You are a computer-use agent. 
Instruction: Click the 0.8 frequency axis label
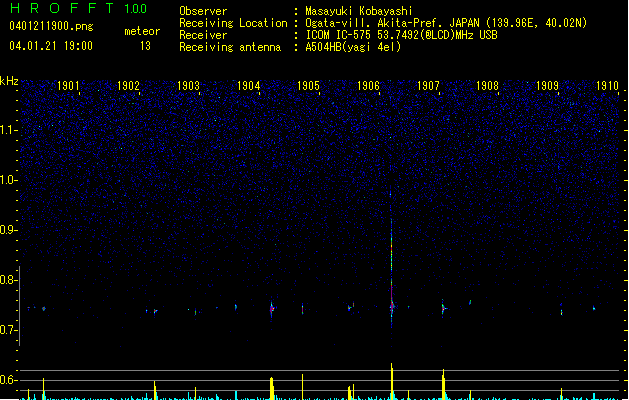click(x=8, y=280)
